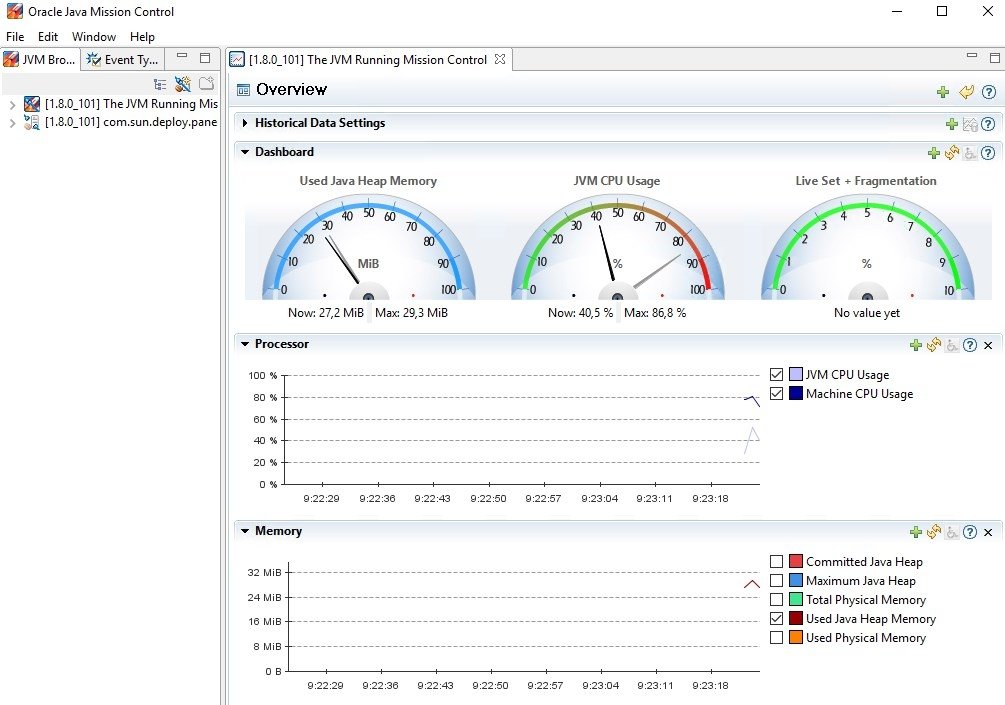Image resolution: width=1005 pixels, height=705 pixels.
Task: Click the Used Java Heap Memory dial
Action: tap(369, 247)
